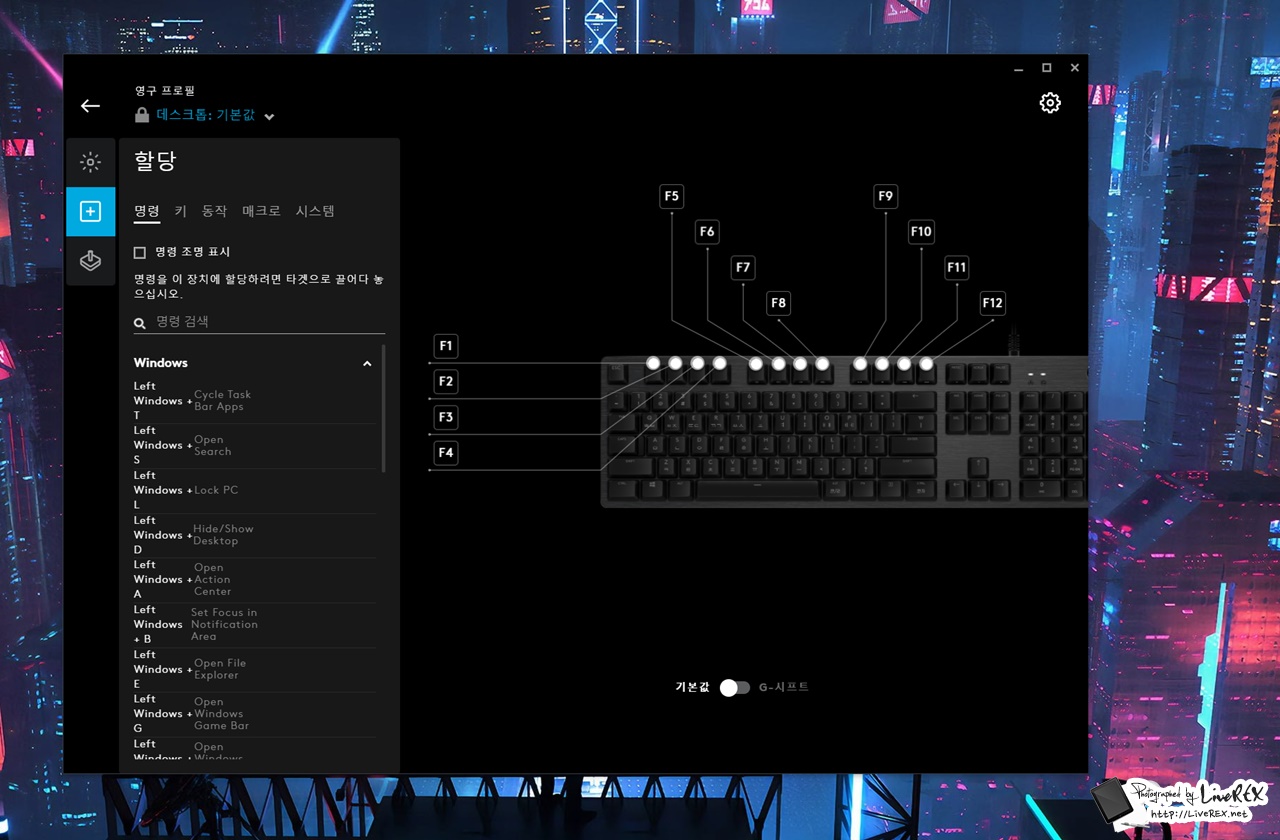1280x840 pixels.
Task: Select the F6 key label
Action: (x=707, y=232)
